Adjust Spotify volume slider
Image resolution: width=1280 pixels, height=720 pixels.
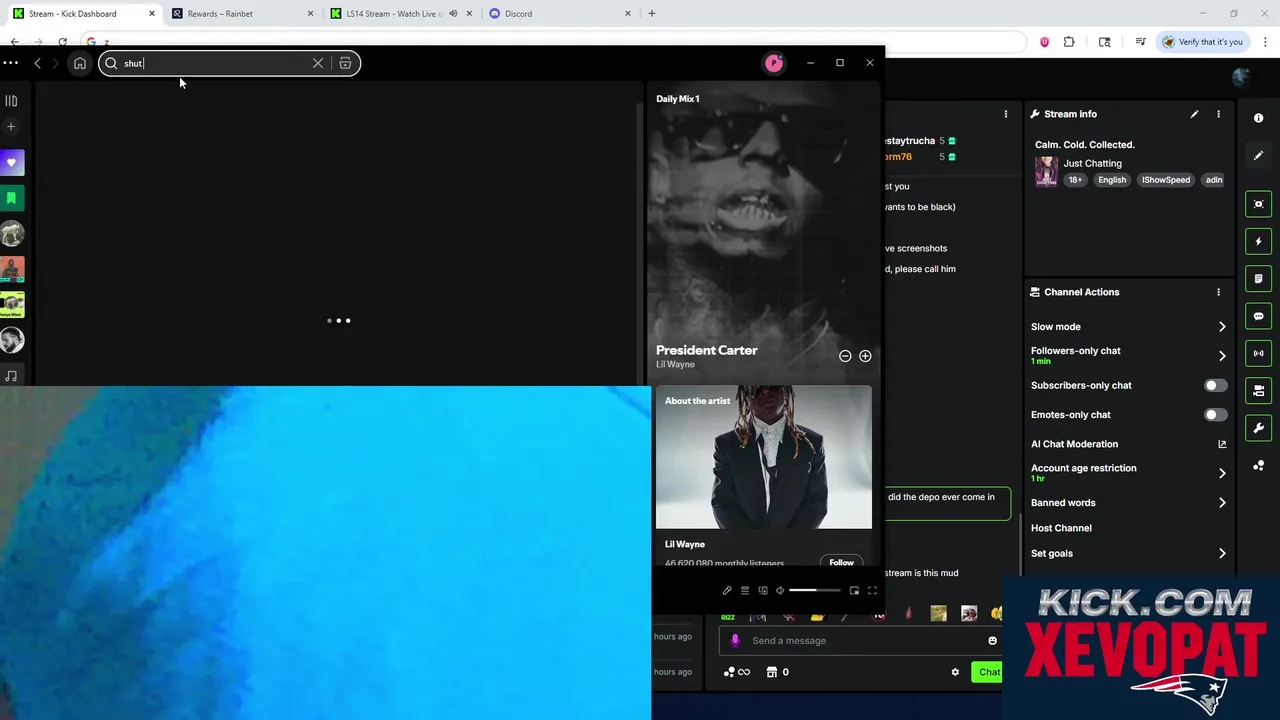[815, 590]
